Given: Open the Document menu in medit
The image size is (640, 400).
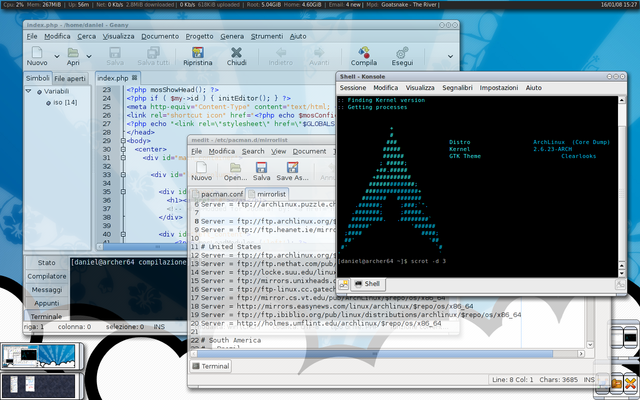Looking at the screenshot, I should tap(309, 151).
